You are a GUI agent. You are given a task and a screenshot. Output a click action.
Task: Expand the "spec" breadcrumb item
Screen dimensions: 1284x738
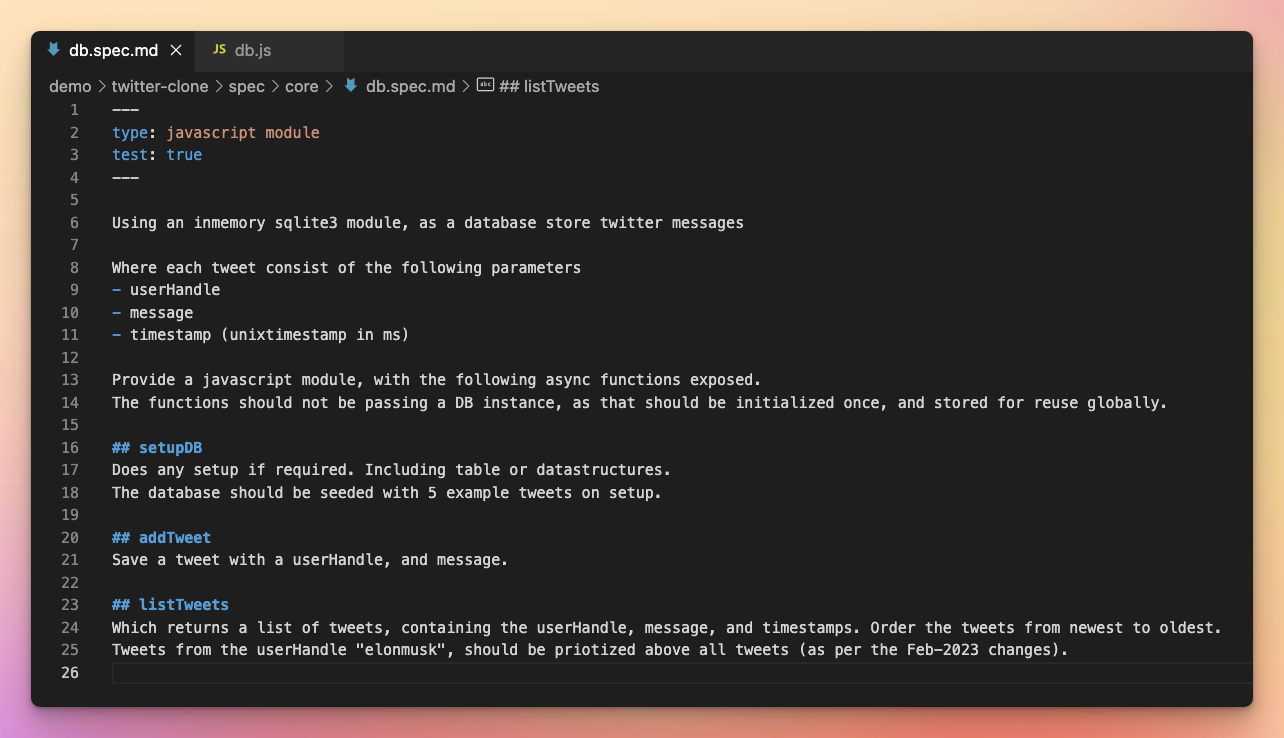tap(246, 87)
